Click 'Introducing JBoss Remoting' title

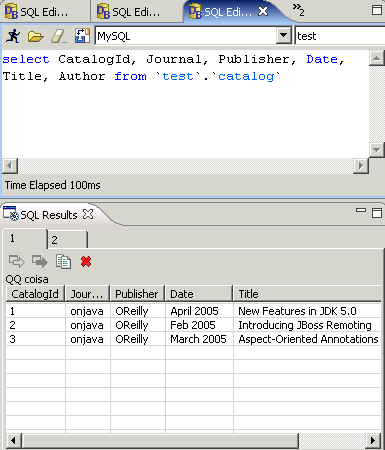tap(305, 325)
